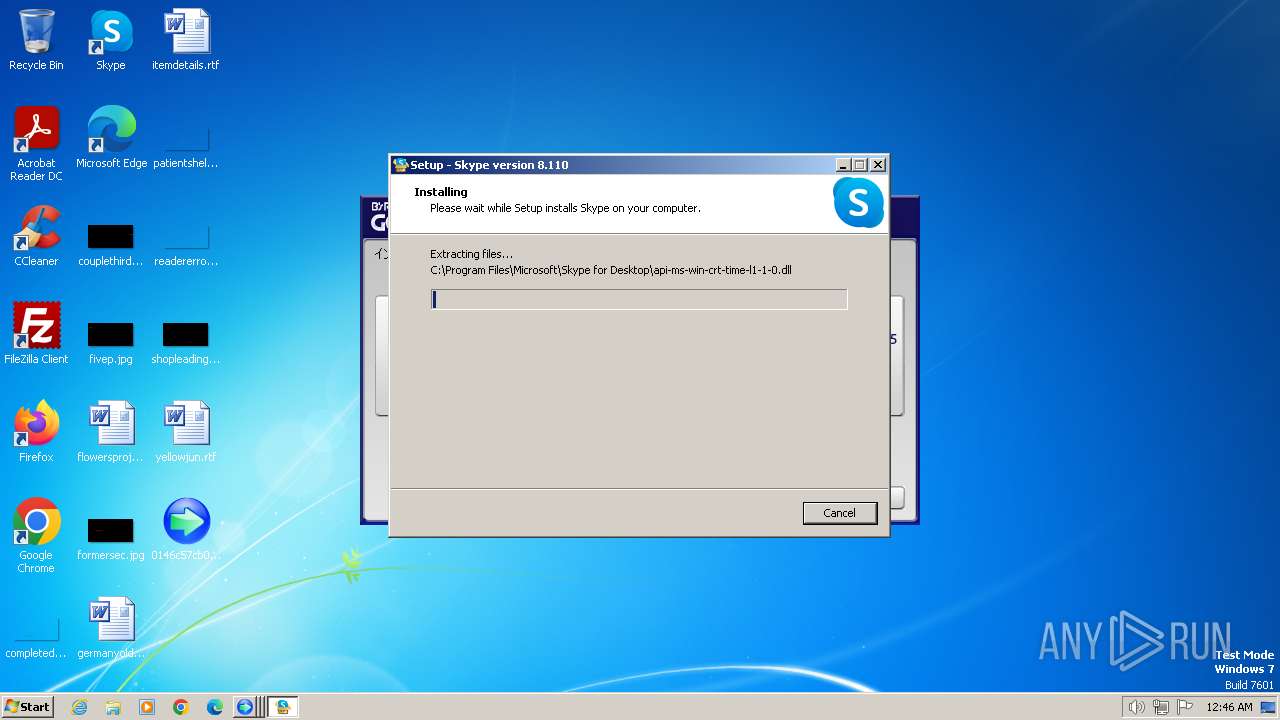Open Google Chrome from the taskbar
This screenshot has width=1280, height=720.
pos(181,707)
